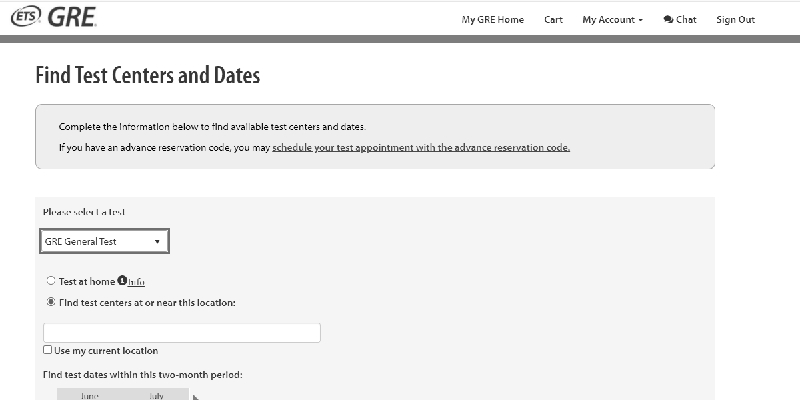Image resolution: width=800 pixels, height=400 pixels.
Task: Select the Test at home radio button
Action: point(50,282)
